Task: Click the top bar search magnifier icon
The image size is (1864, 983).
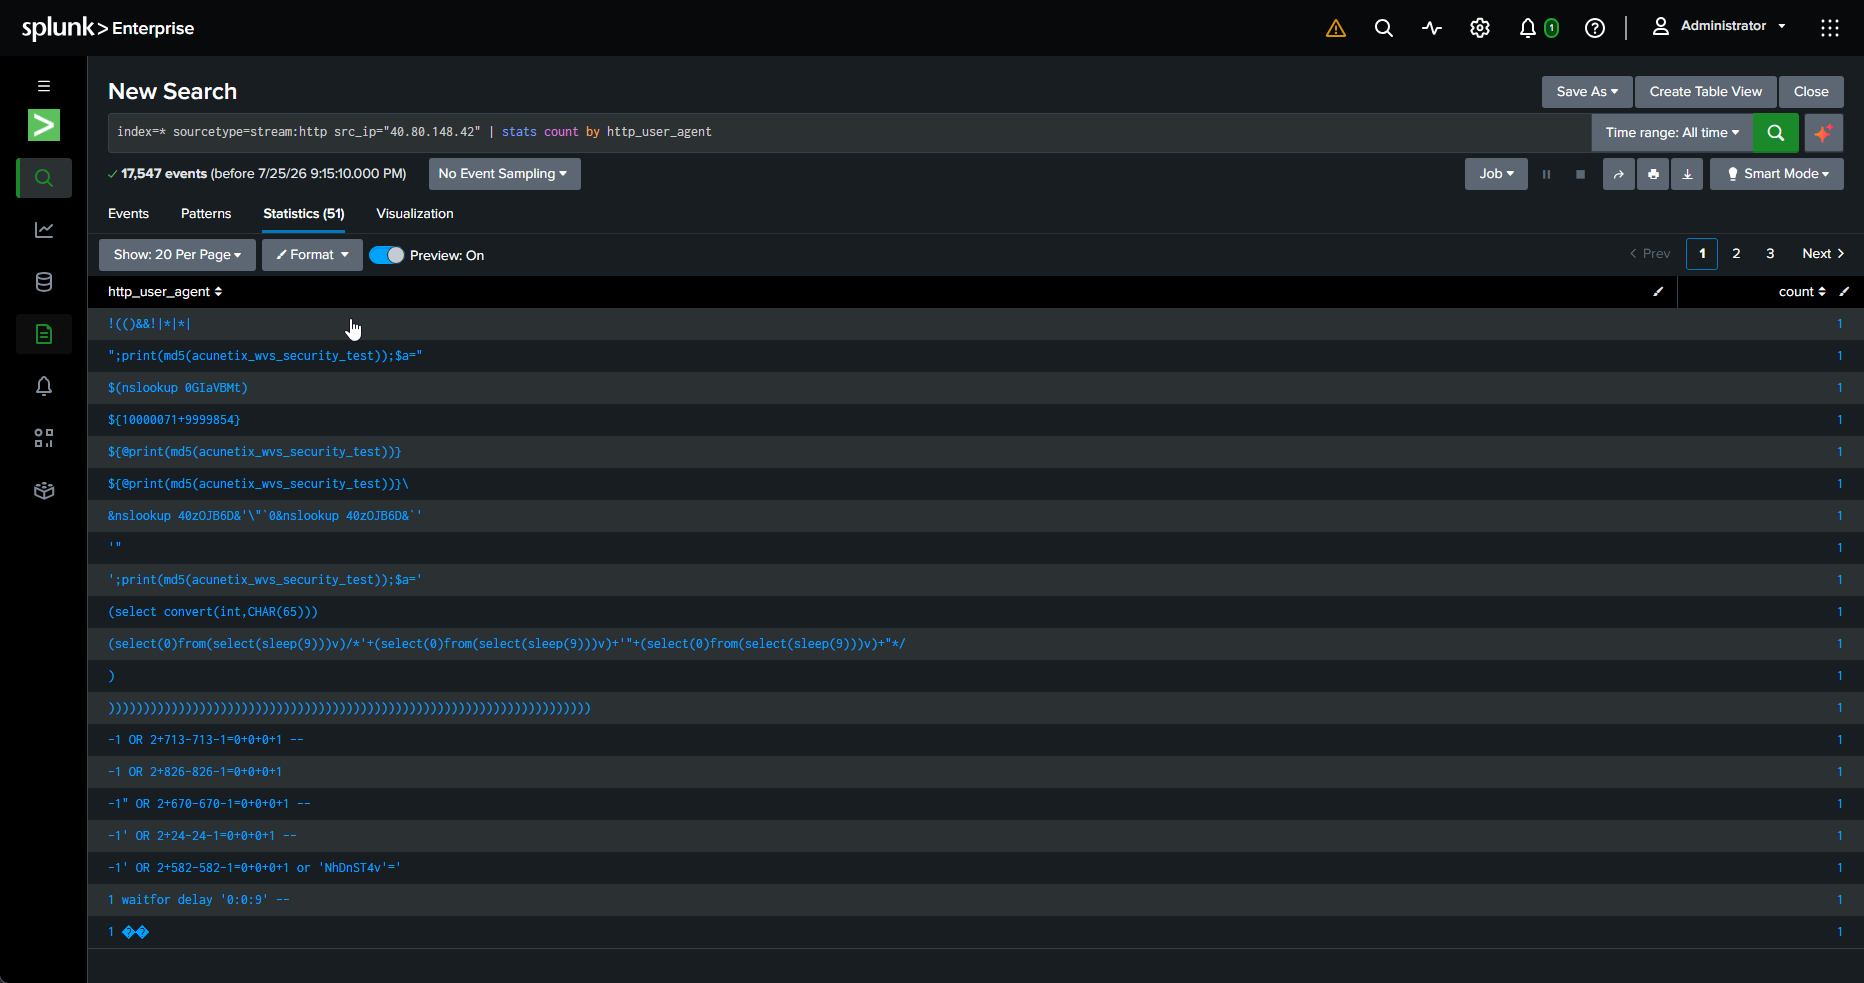Action: click(1384, 28)
